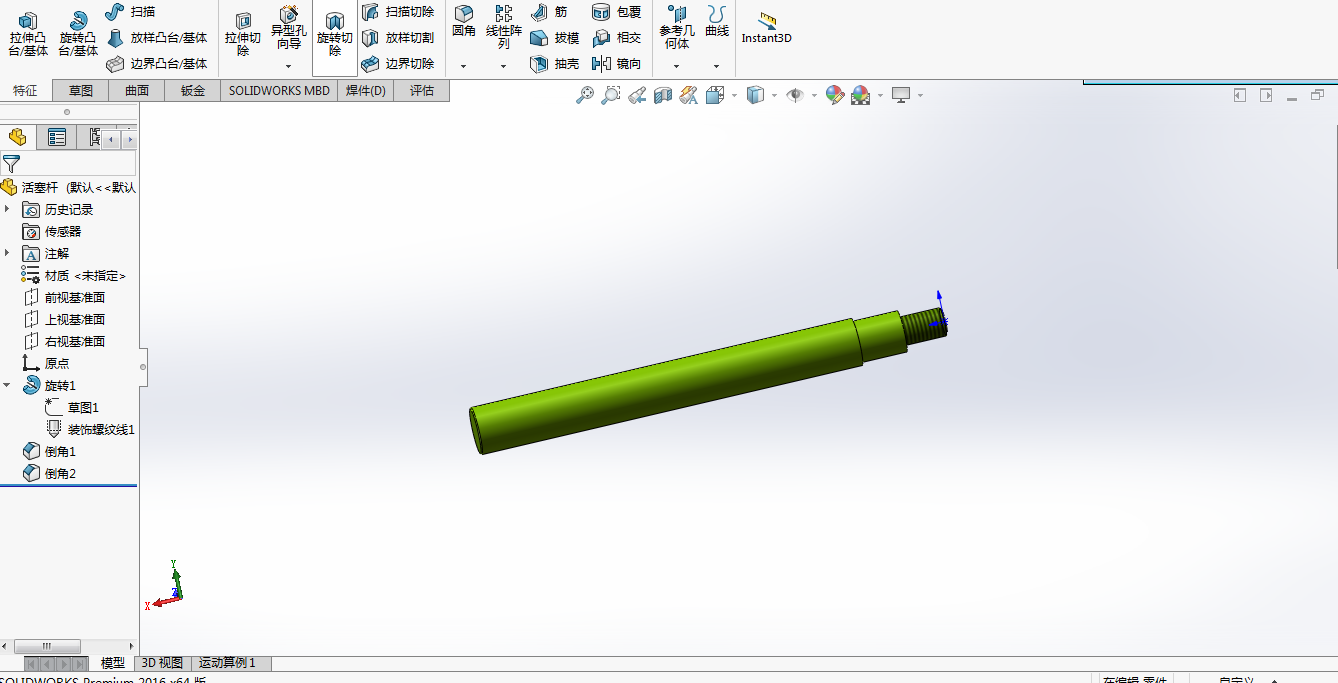The width and height of the screenshot is (1338, 683).
Task: Open the 评估 tab
Action: 422,91
